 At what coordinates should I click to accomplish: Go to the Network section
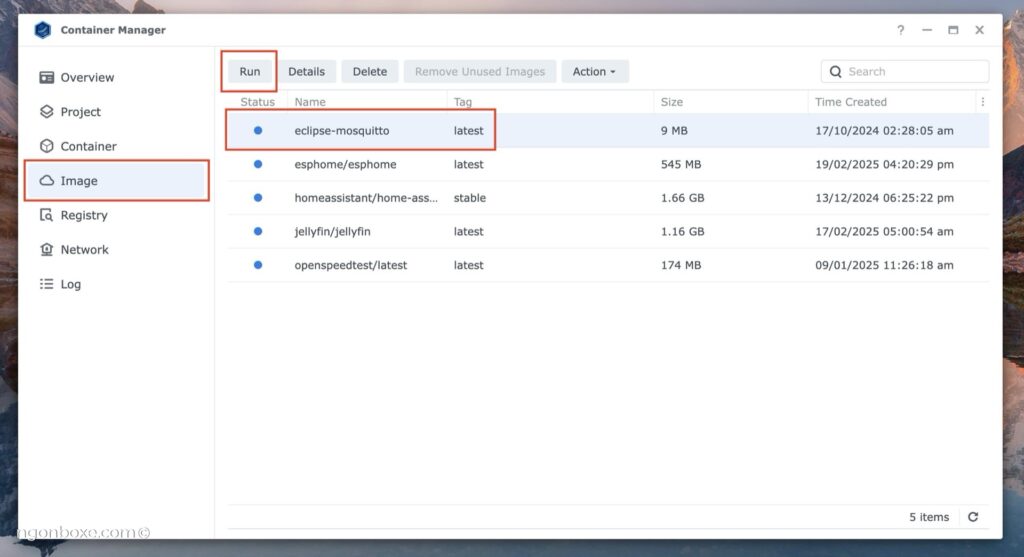[85, 249]
